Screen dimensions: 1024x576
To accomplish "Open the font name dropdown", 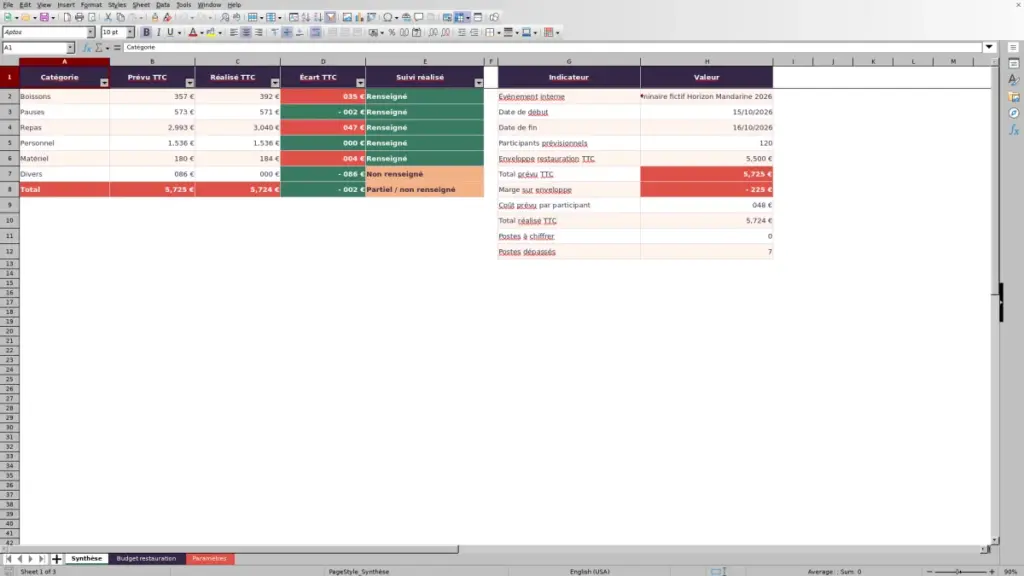I will pos(90,33).
